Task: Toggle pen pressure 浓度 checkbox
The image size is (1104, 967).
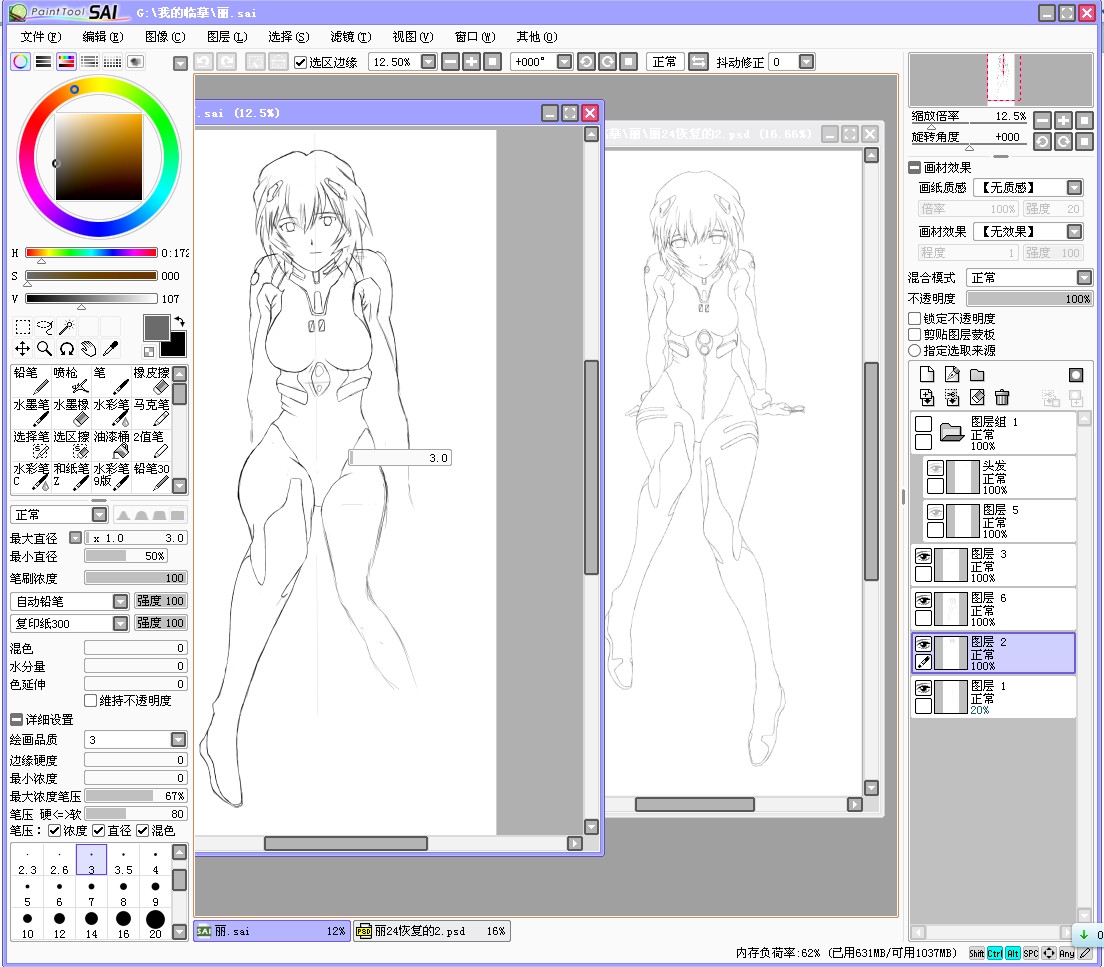Action: click(x=54, y=830)
